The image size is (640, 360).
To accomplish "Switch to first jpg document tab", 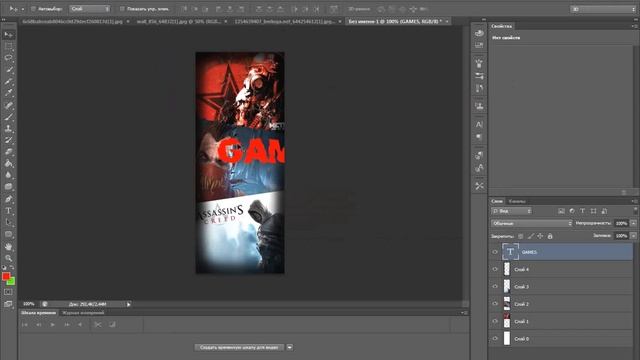I will tap(72, 21).
